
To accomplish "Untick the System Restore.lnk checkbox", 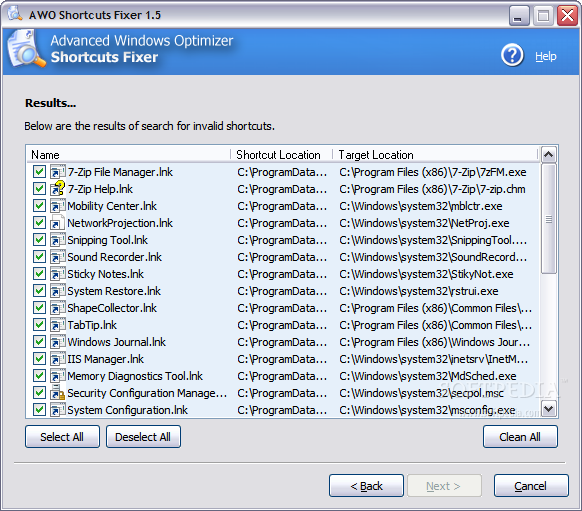I will (x=39, y=291).
